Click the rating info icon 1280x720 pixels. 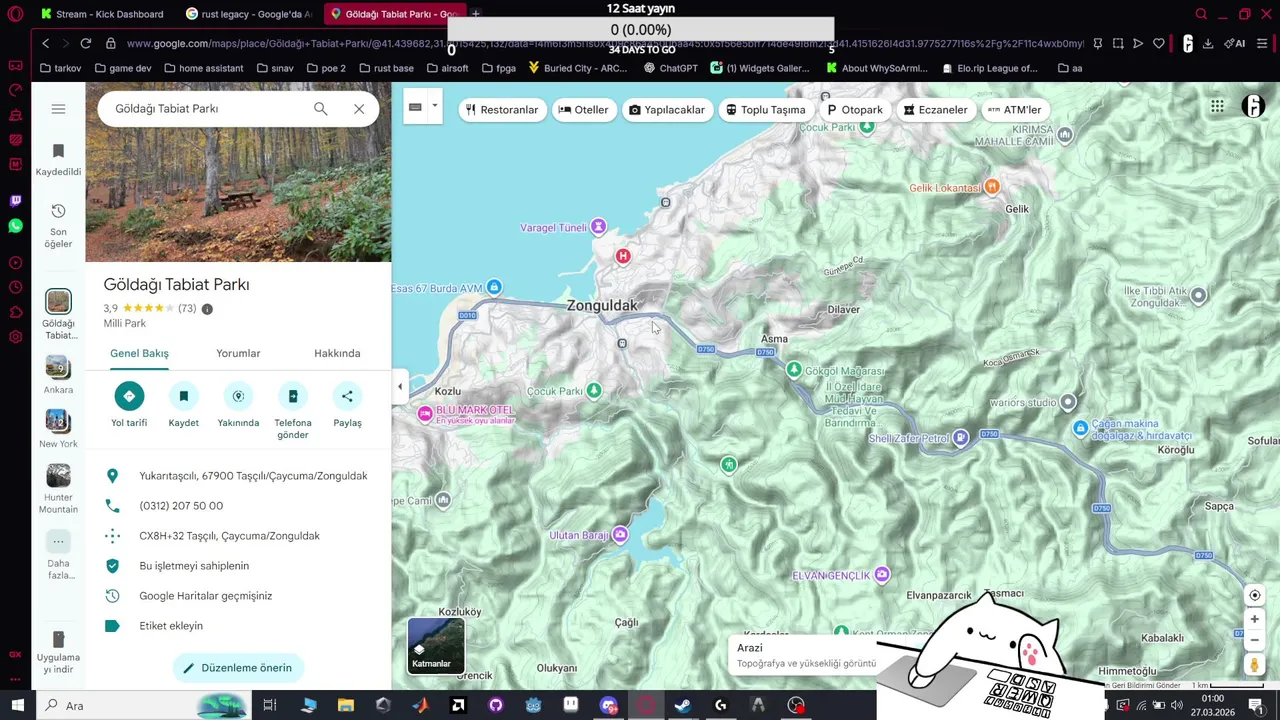click(207, 309)
